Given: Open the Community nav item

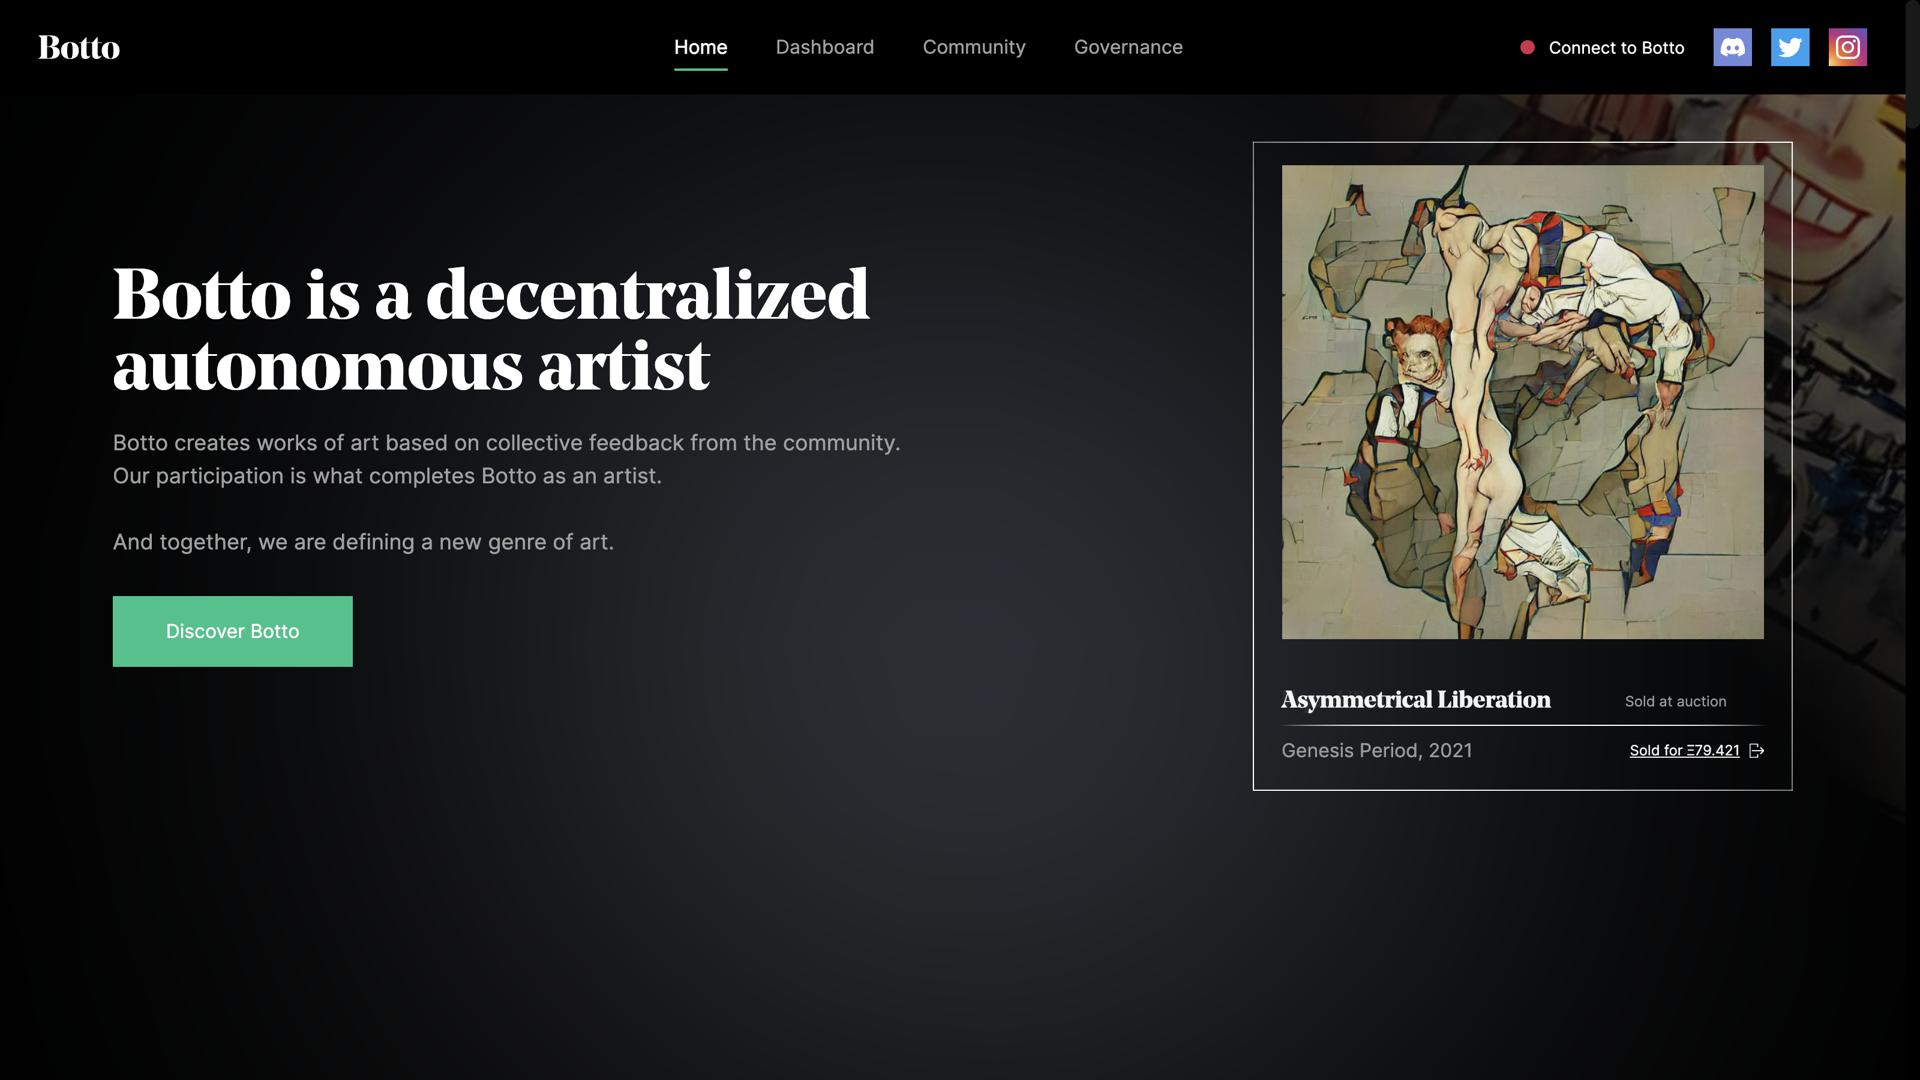Looking at the screenshot, I should click(973, 47).
